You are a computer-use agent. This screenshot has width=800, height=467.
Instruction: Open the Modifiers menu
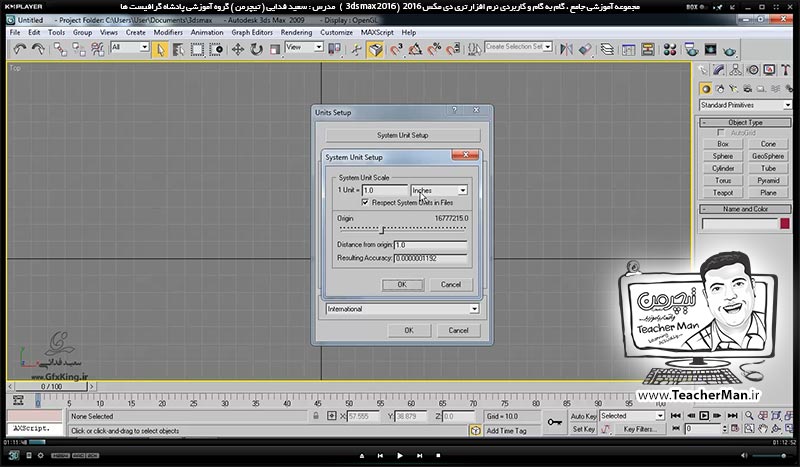coord(168,32)
